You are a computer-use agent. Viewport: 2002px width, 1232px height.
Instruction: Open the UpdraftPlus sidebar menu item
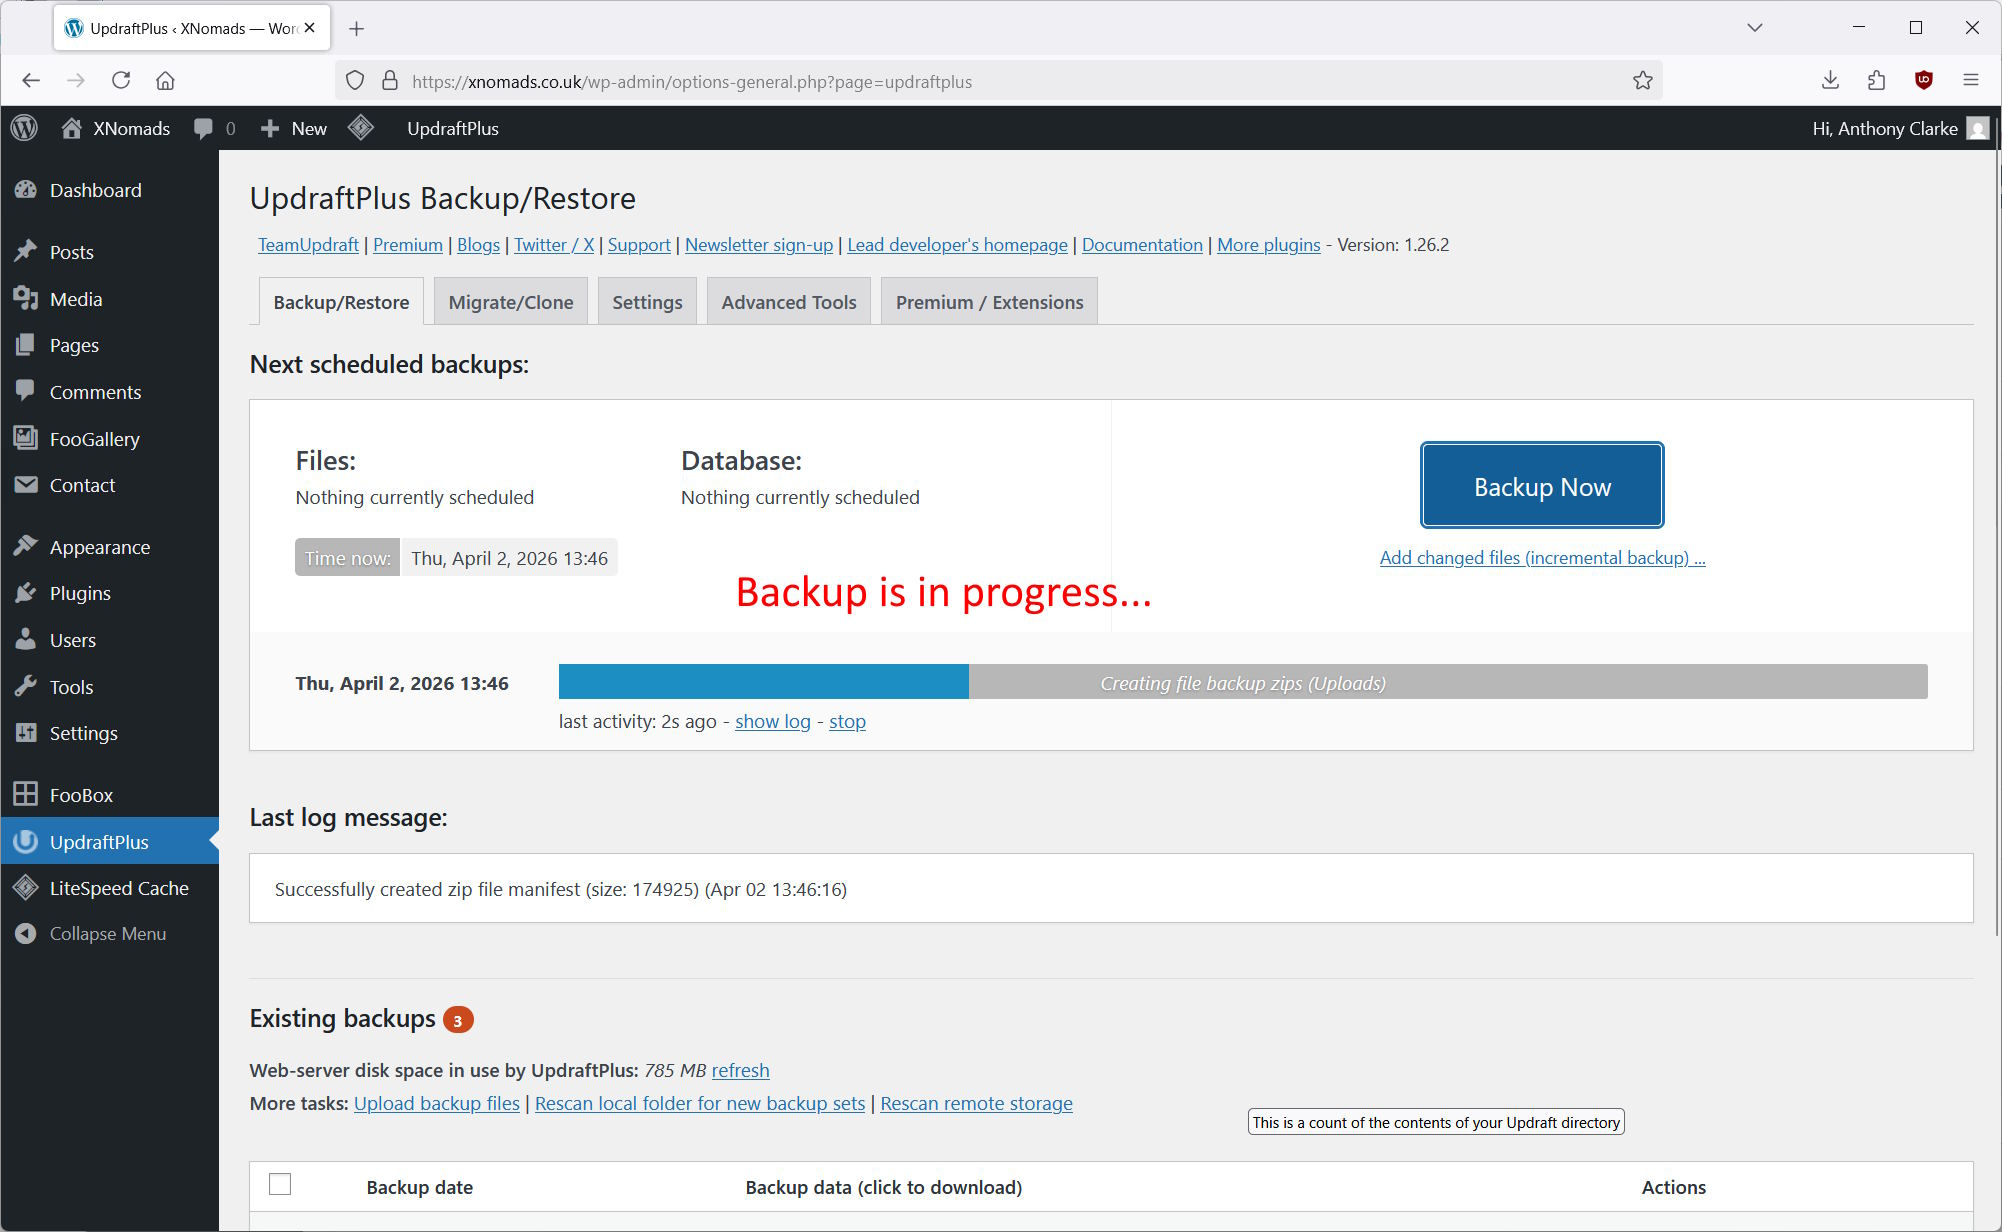pyautogui.click(x=99, y=842)
